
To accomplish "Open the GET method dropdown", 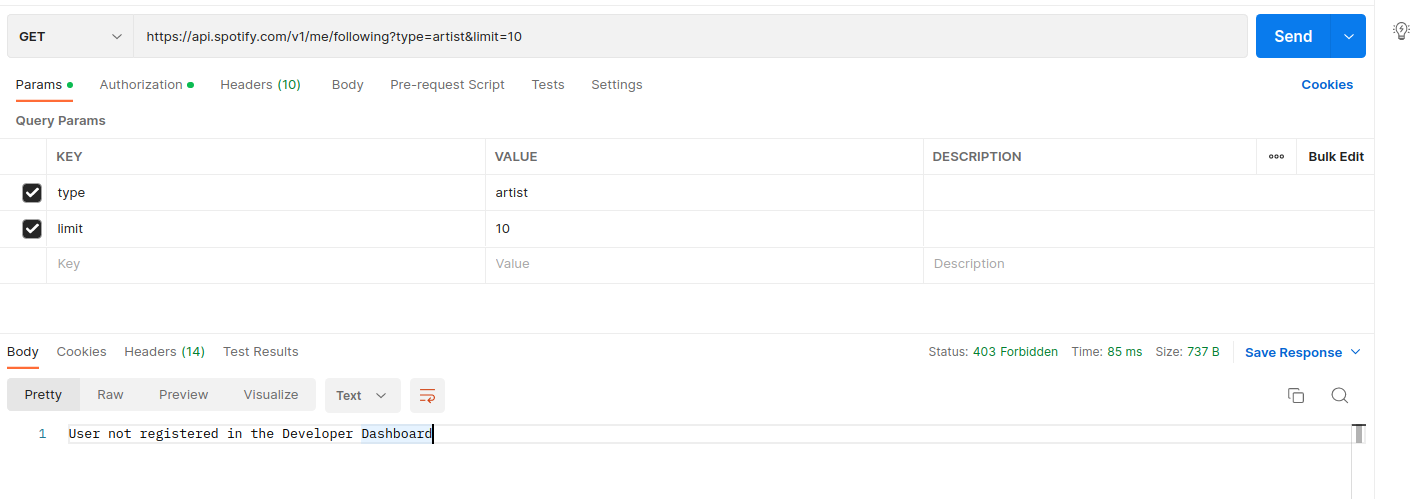I will tap(71, 36).
